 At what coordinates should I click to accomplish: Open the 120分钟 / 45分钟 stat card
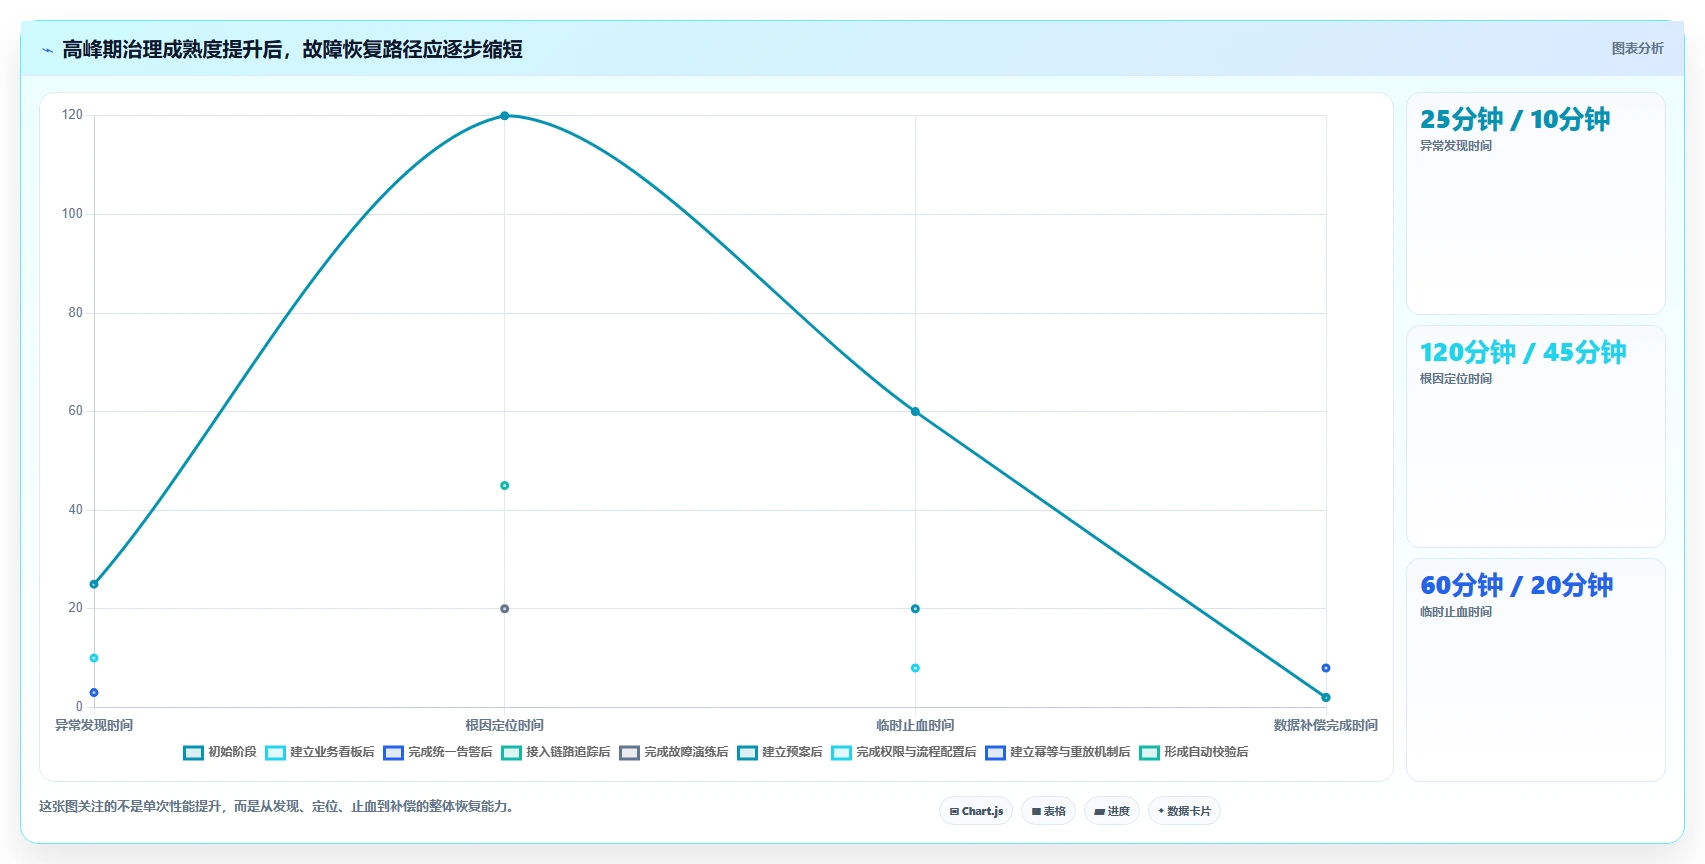click(1536, 437)
